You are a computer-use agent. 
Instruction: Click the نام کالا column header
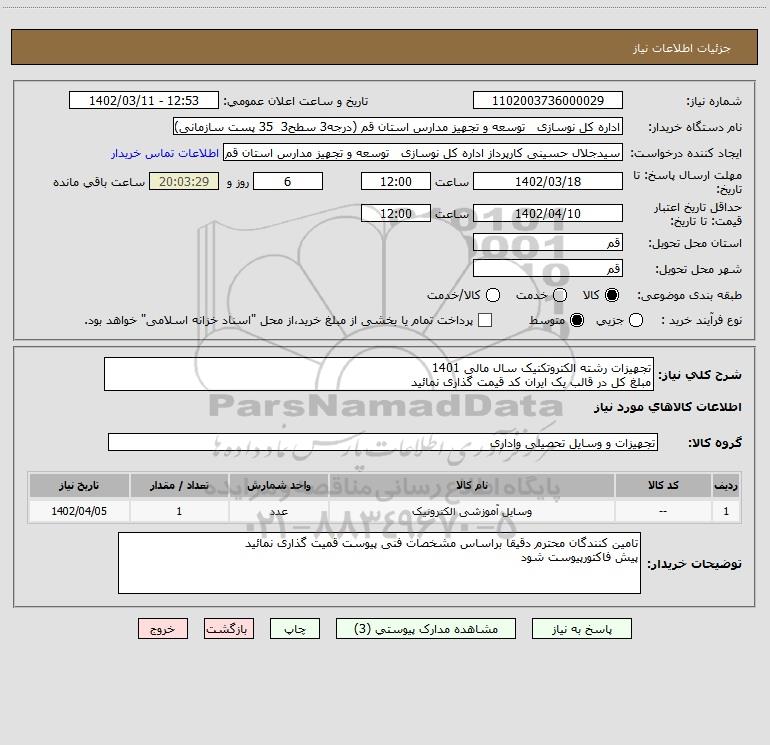472,485
